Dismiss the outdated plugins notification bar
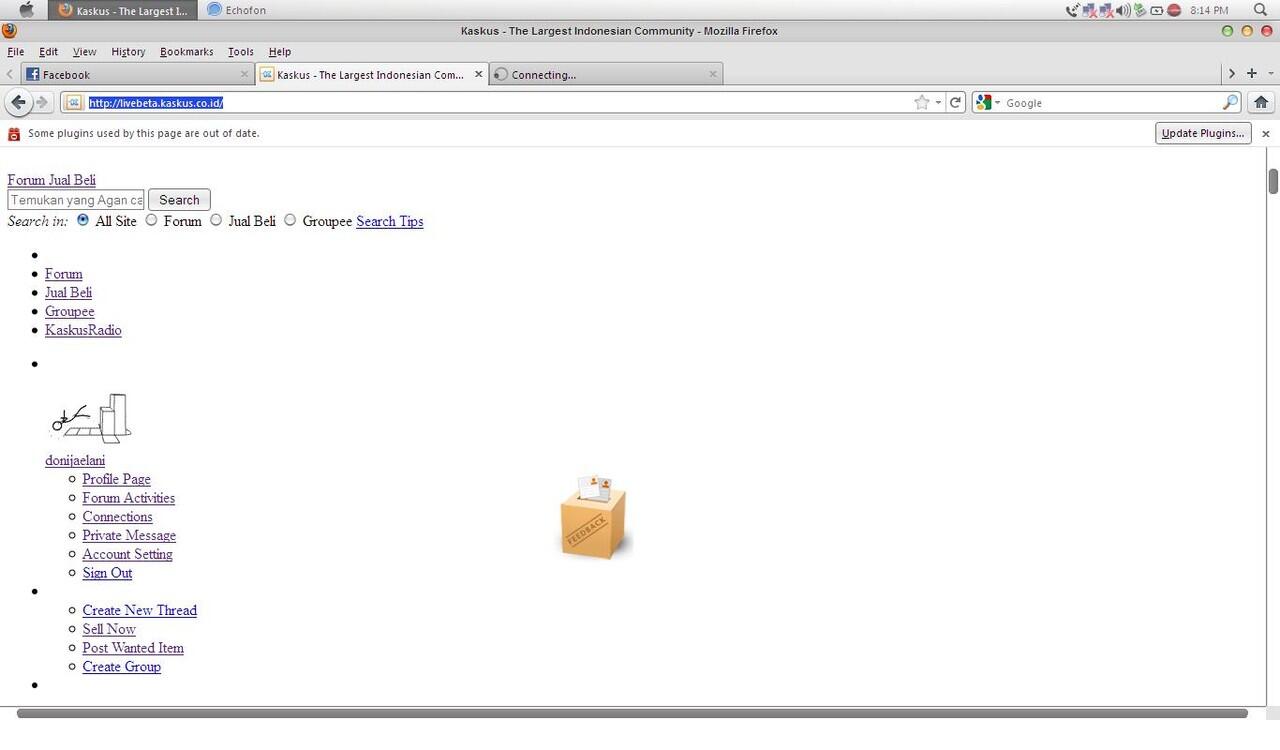Viewport: 1280px width, 750px height. click(1265, 133)
